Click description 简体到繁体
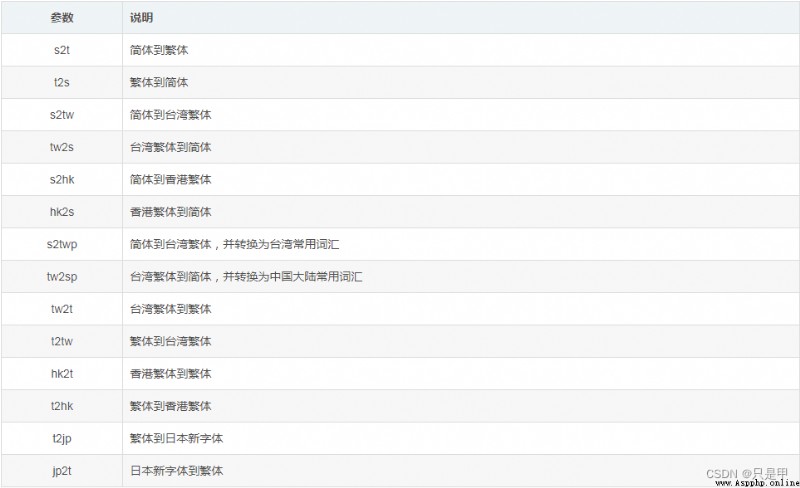800x488 pixels. coord(159,50)
